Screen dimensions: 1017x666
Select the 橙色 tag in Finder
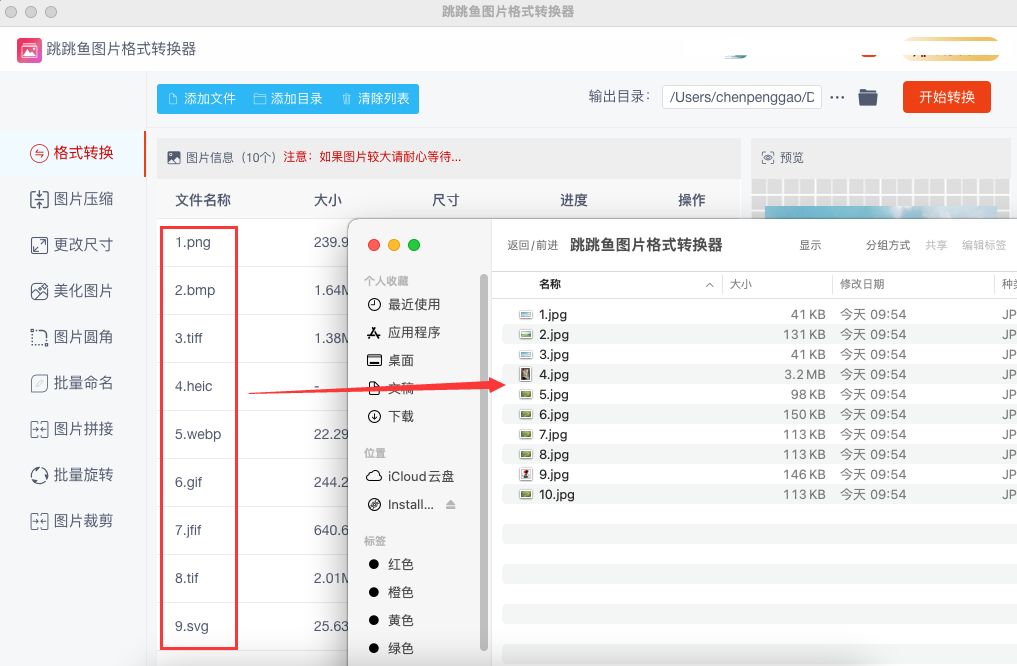(x=391, y=593)
